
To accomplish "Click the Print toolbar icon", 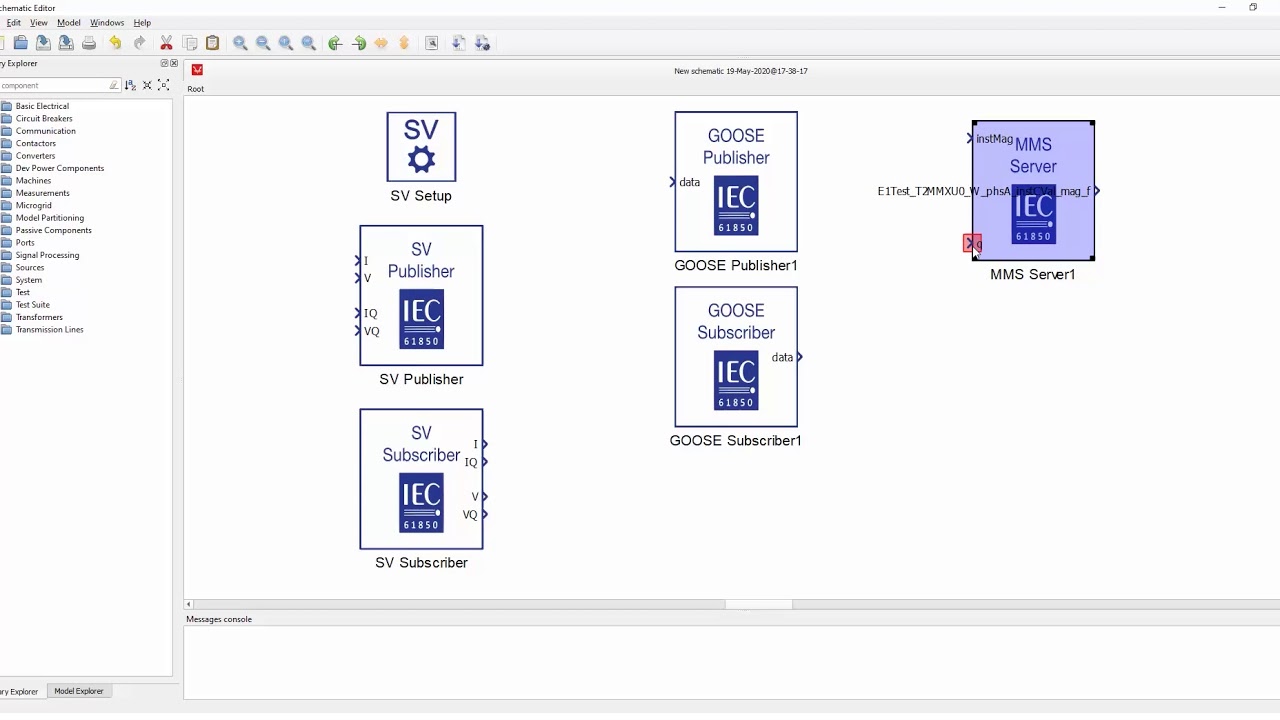I will coord(89,43).
